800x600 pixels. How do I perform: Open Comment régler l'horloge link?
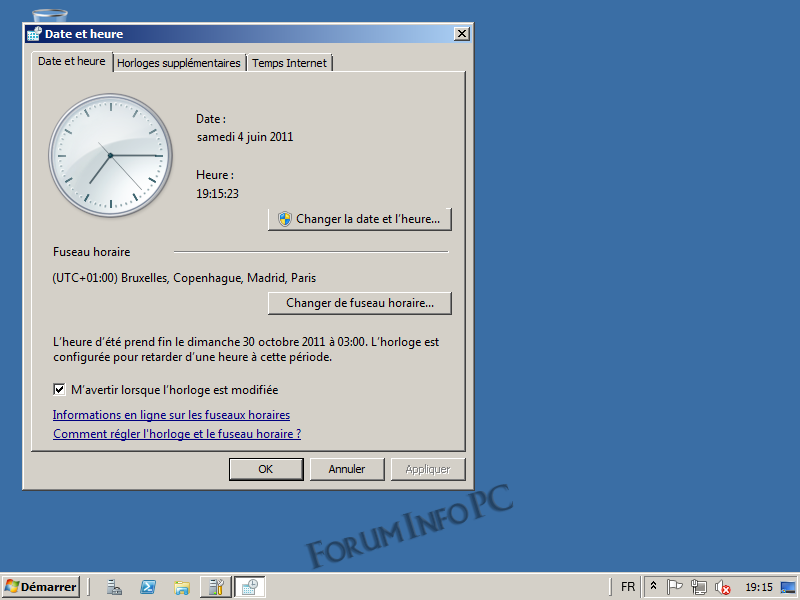(x=177, y=434)
